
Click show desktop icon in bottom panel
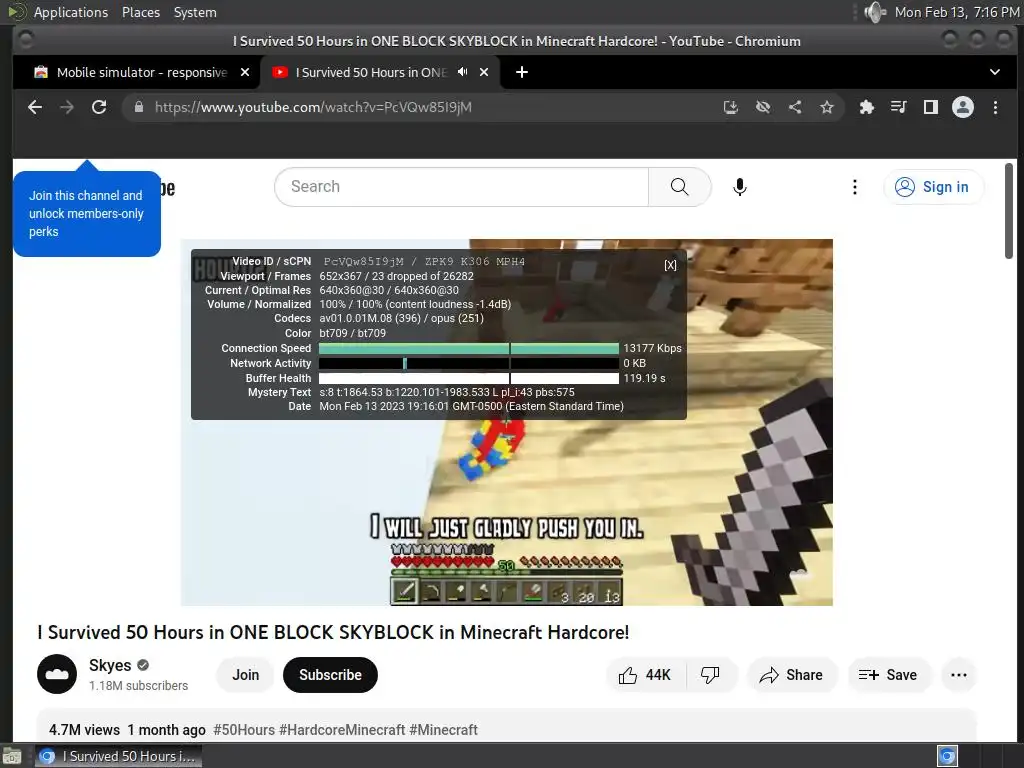[x=12, y=757]
